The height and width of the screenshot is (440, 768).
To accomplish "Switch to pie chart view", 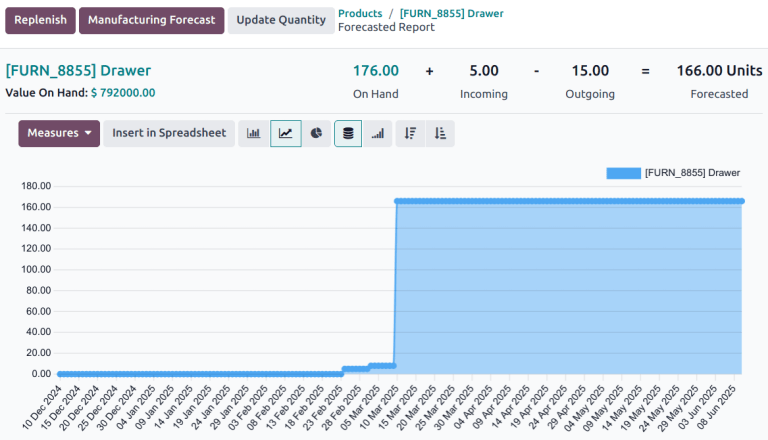I will click(x=316, y=133).
